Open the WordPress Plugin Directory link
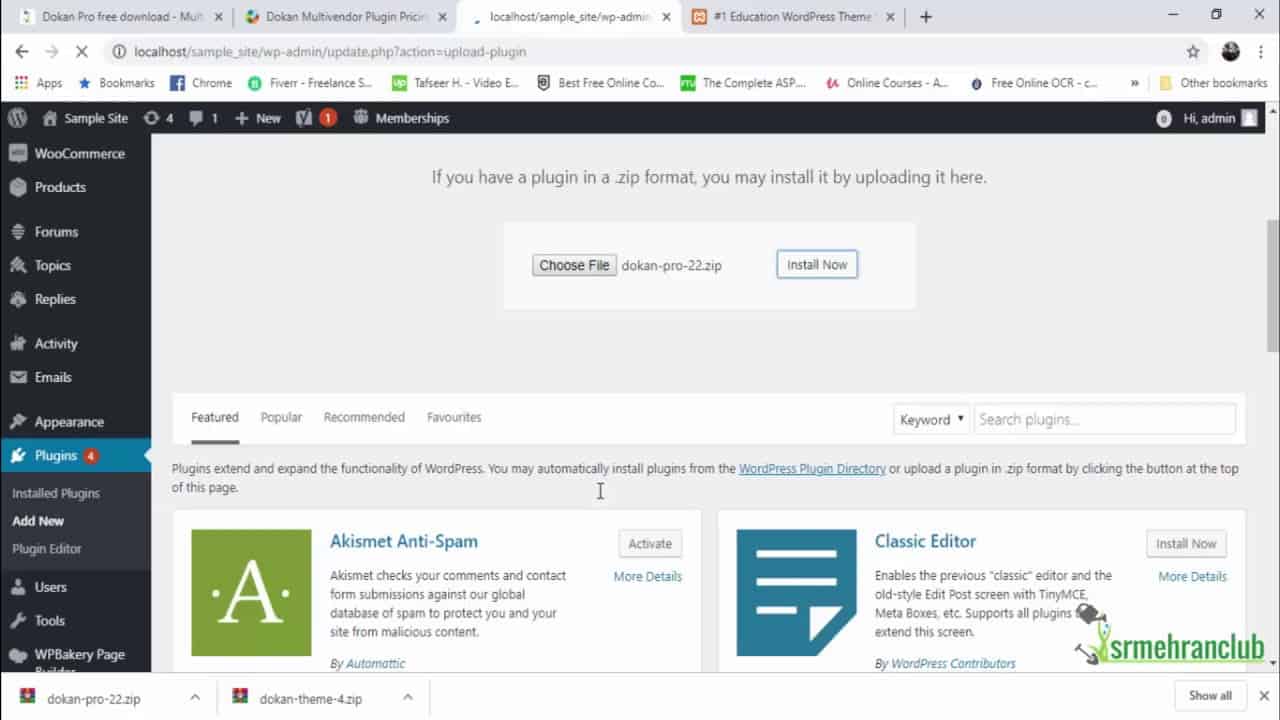 tap(812, 468)
